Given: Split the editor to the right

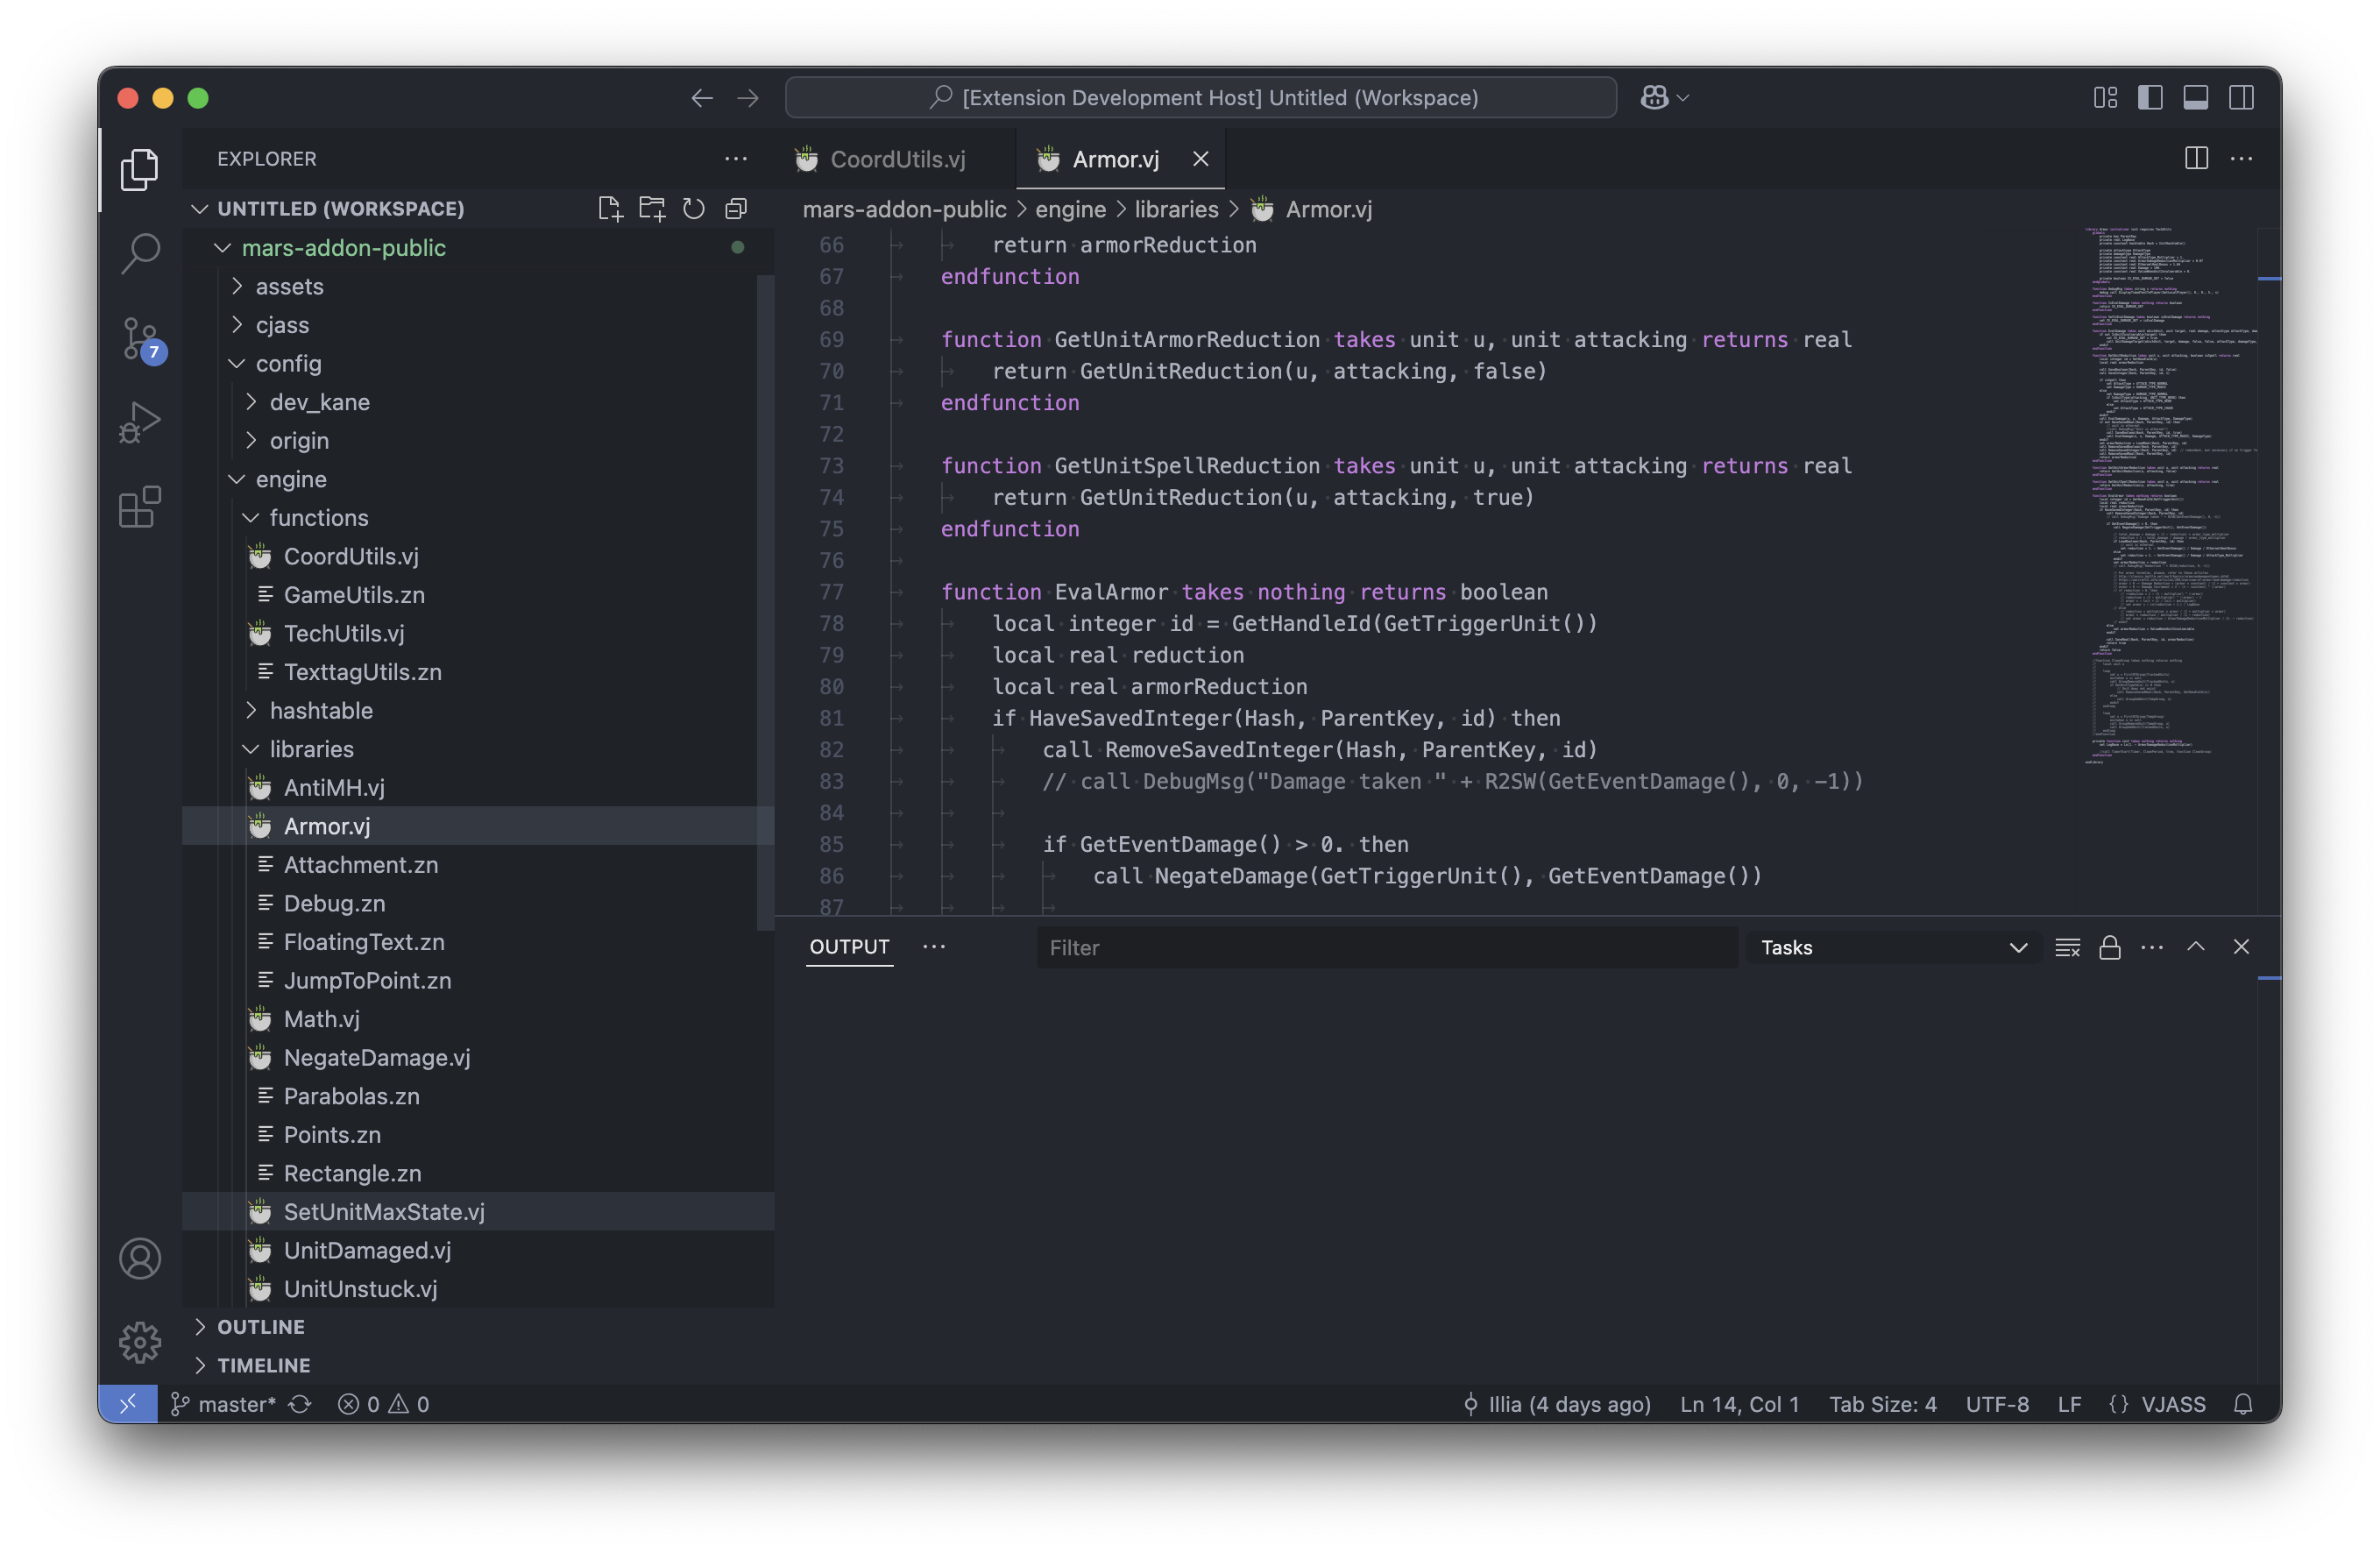Looking at the screenshot, I should click(x=2196, y=158).
